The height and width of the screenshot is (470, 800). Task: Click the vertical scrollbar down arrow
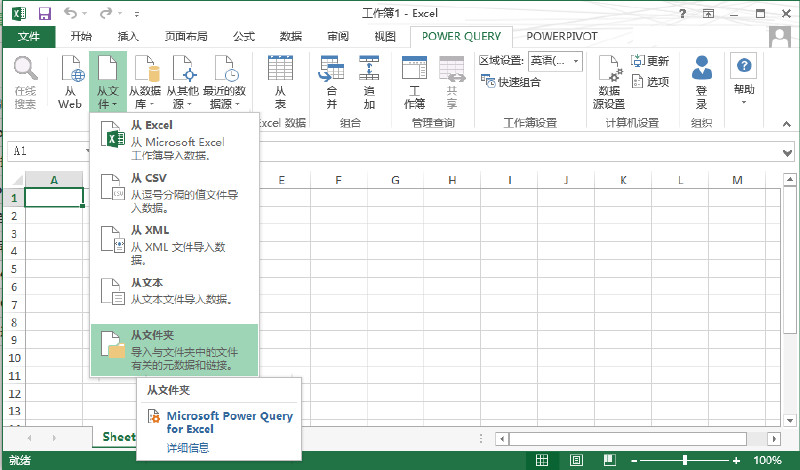pyautogui.click(x=789, y=420)
